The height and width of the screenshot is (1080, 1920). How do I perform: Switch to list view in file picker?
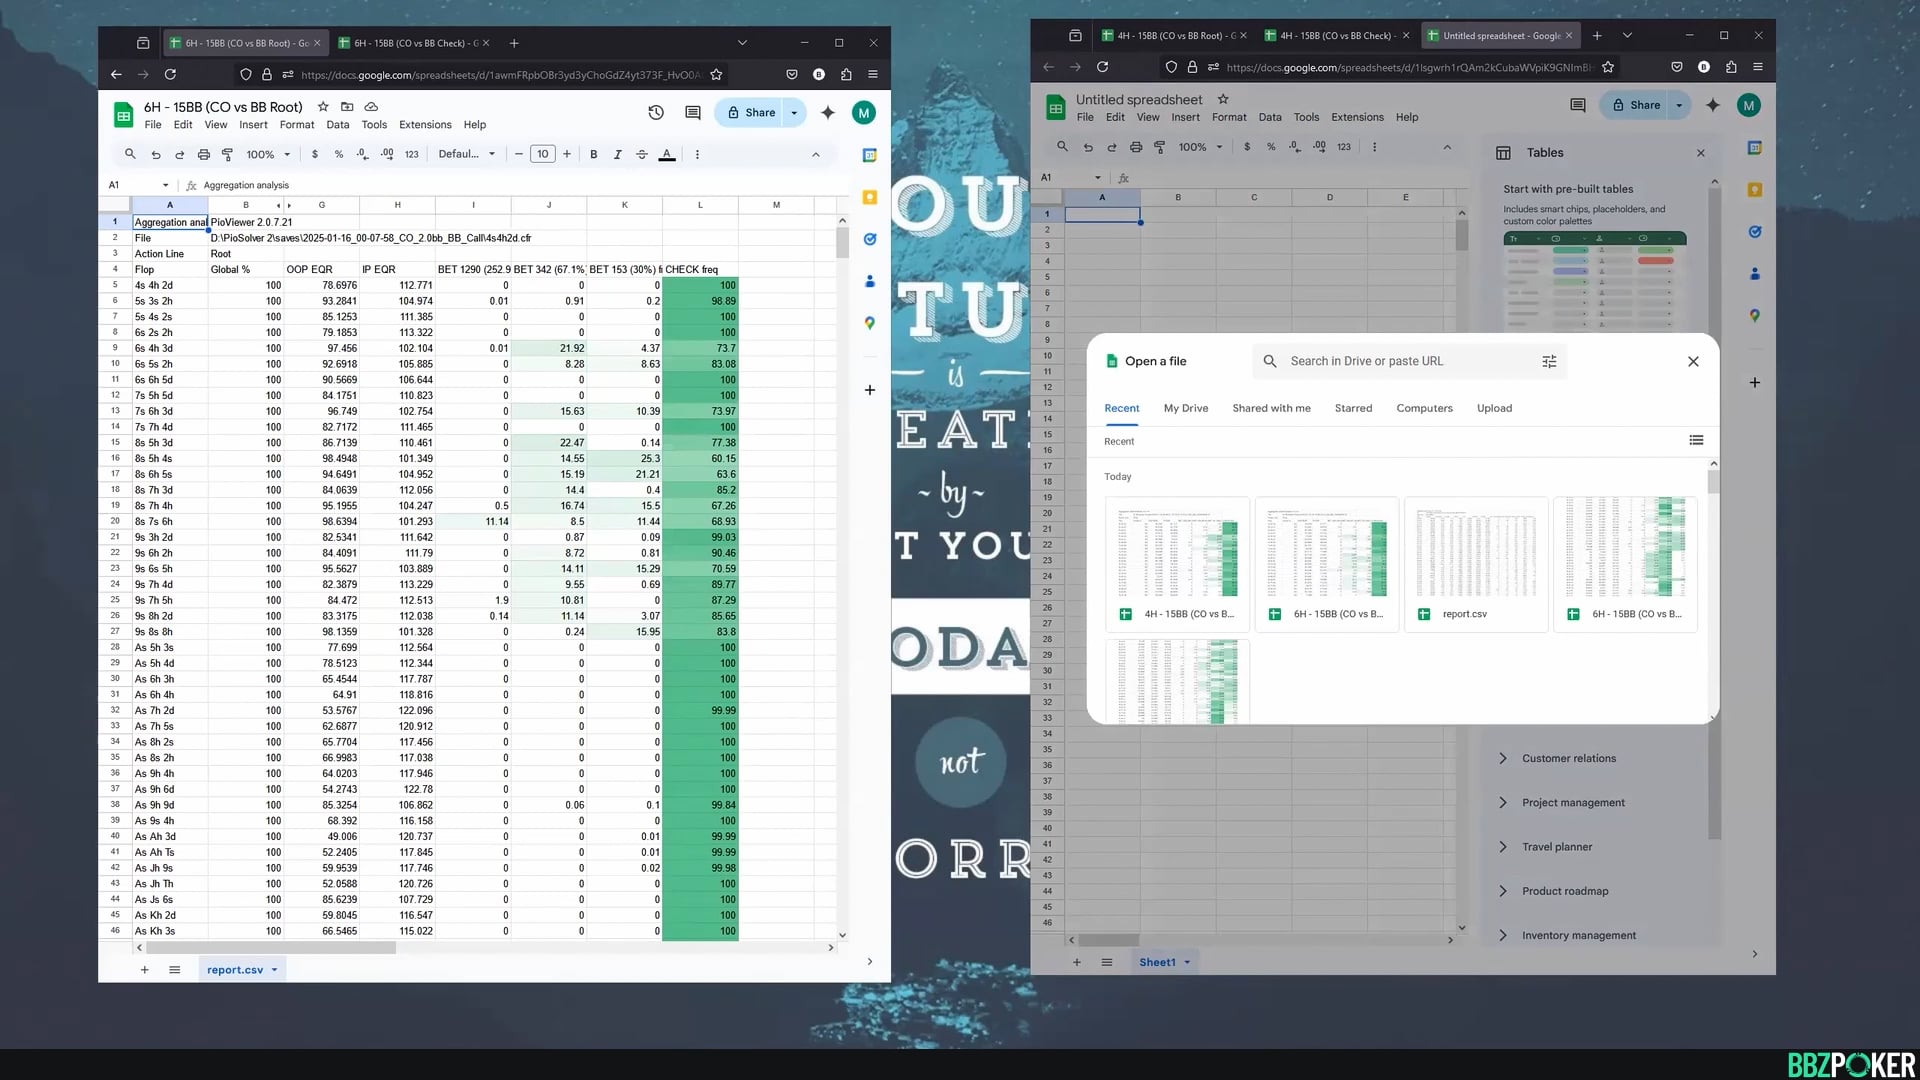coord(1696,440)
